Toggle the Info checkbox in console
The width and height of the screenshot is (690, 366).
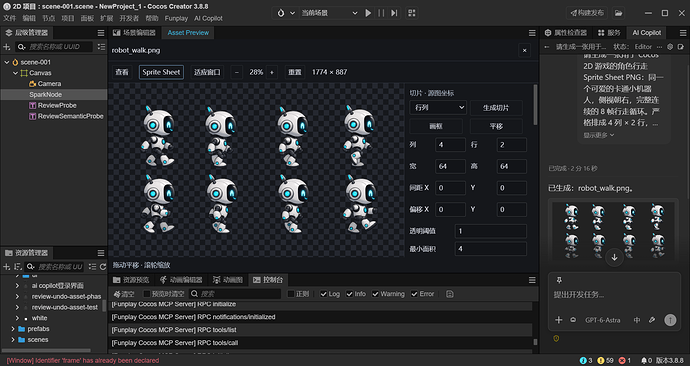coord(349,294)
